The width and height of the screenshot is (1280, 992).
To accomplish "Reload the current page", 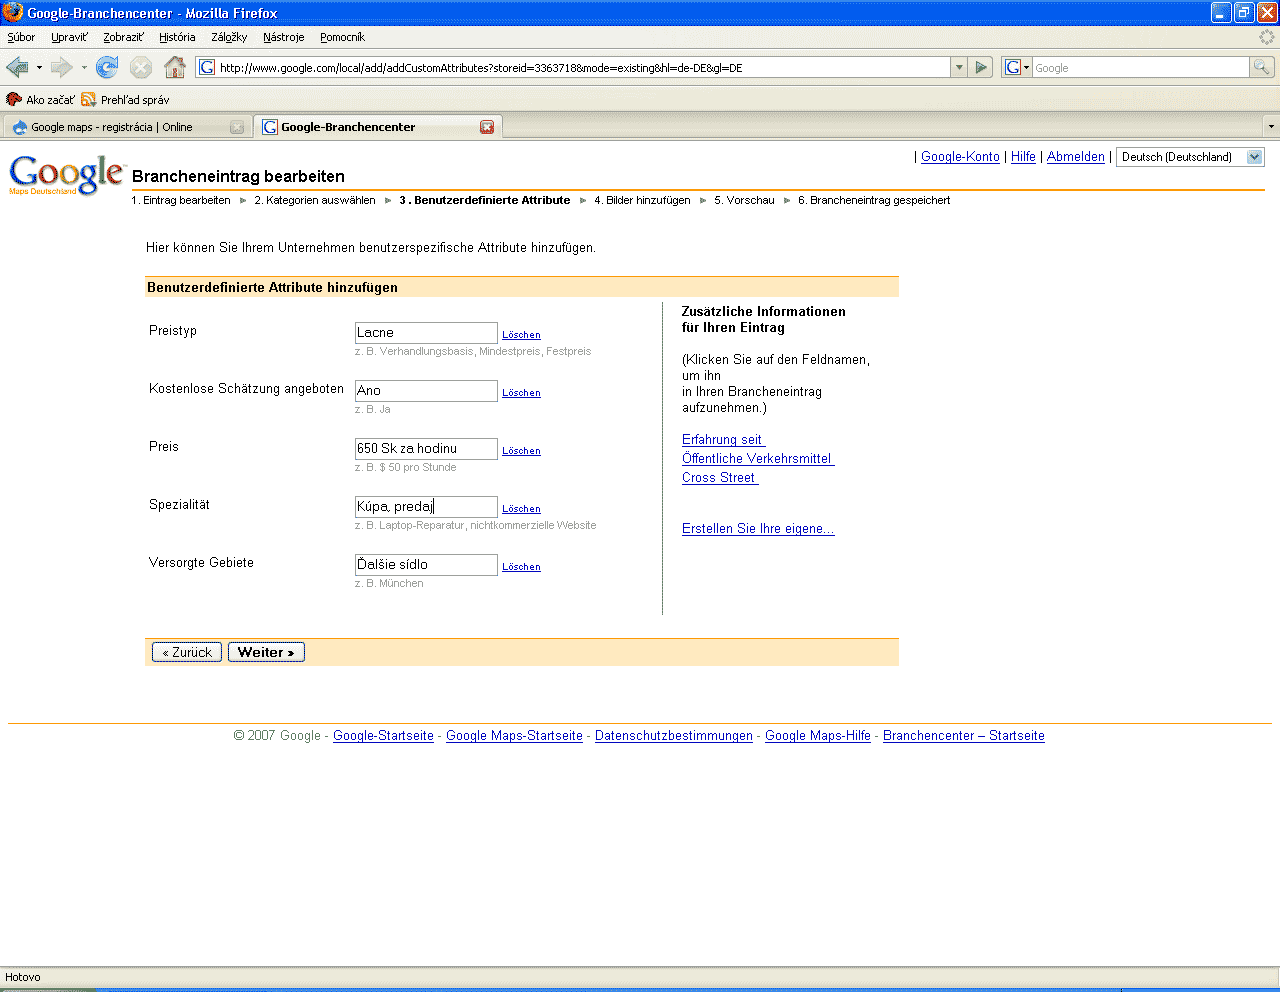I will point(107,67).
